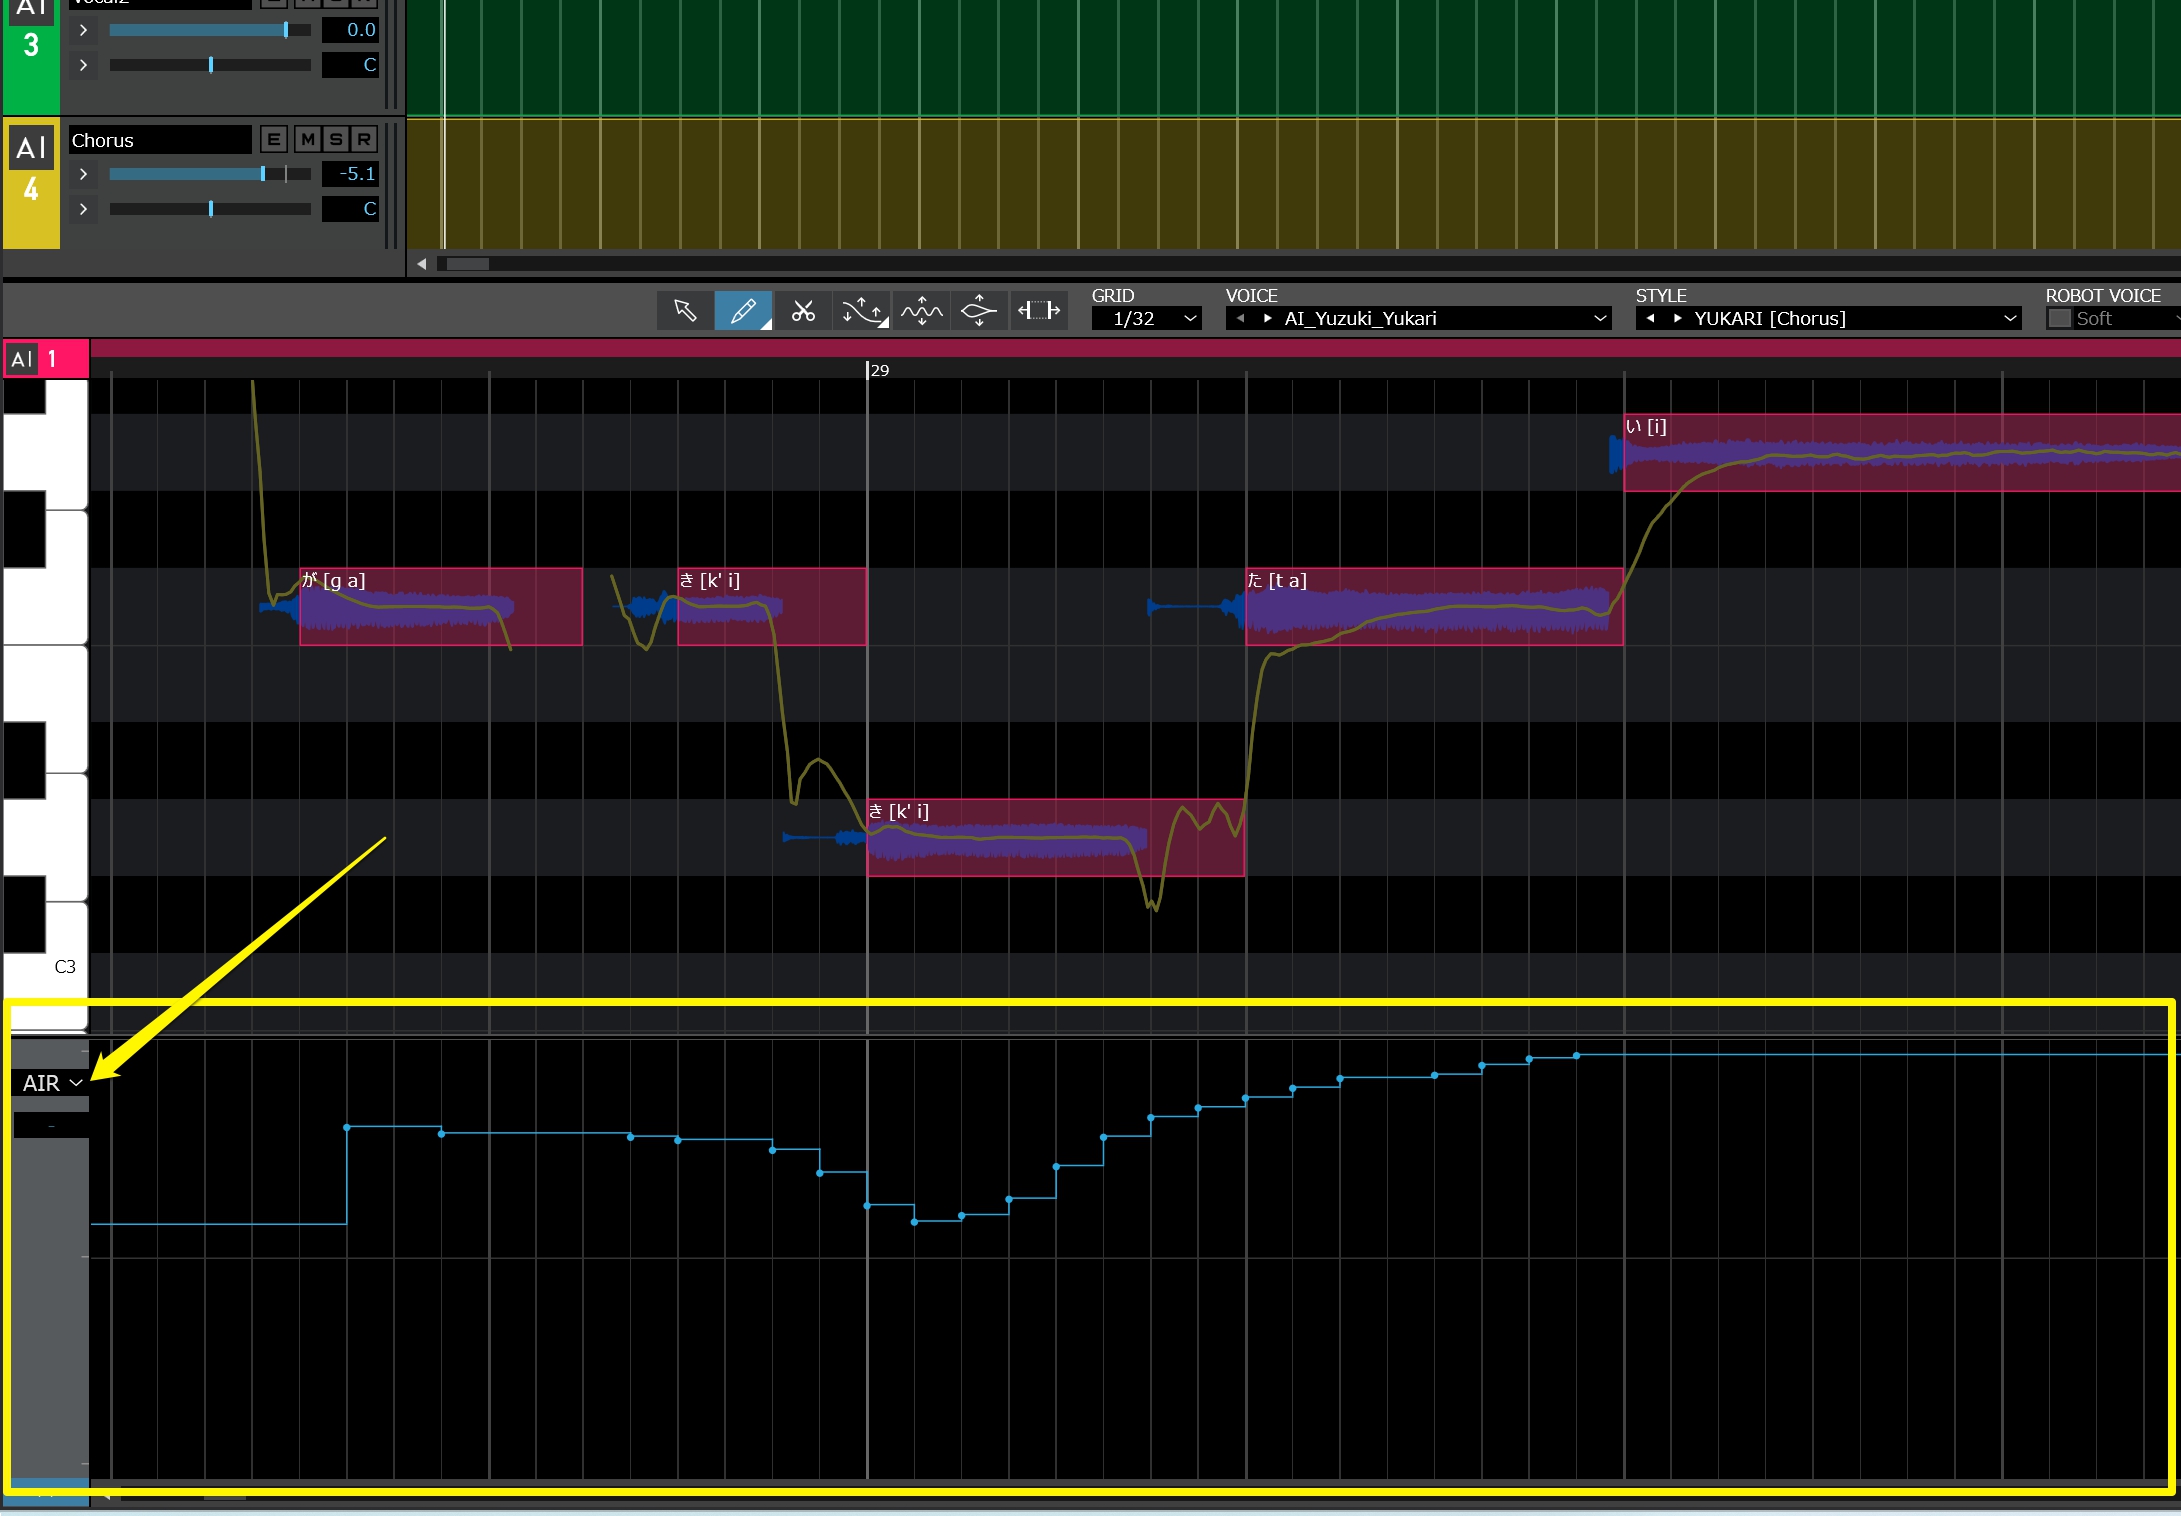This screenshot has height=1516, width=2181.
Task: Select the arrow pointer tool
Action: point(685,311)
